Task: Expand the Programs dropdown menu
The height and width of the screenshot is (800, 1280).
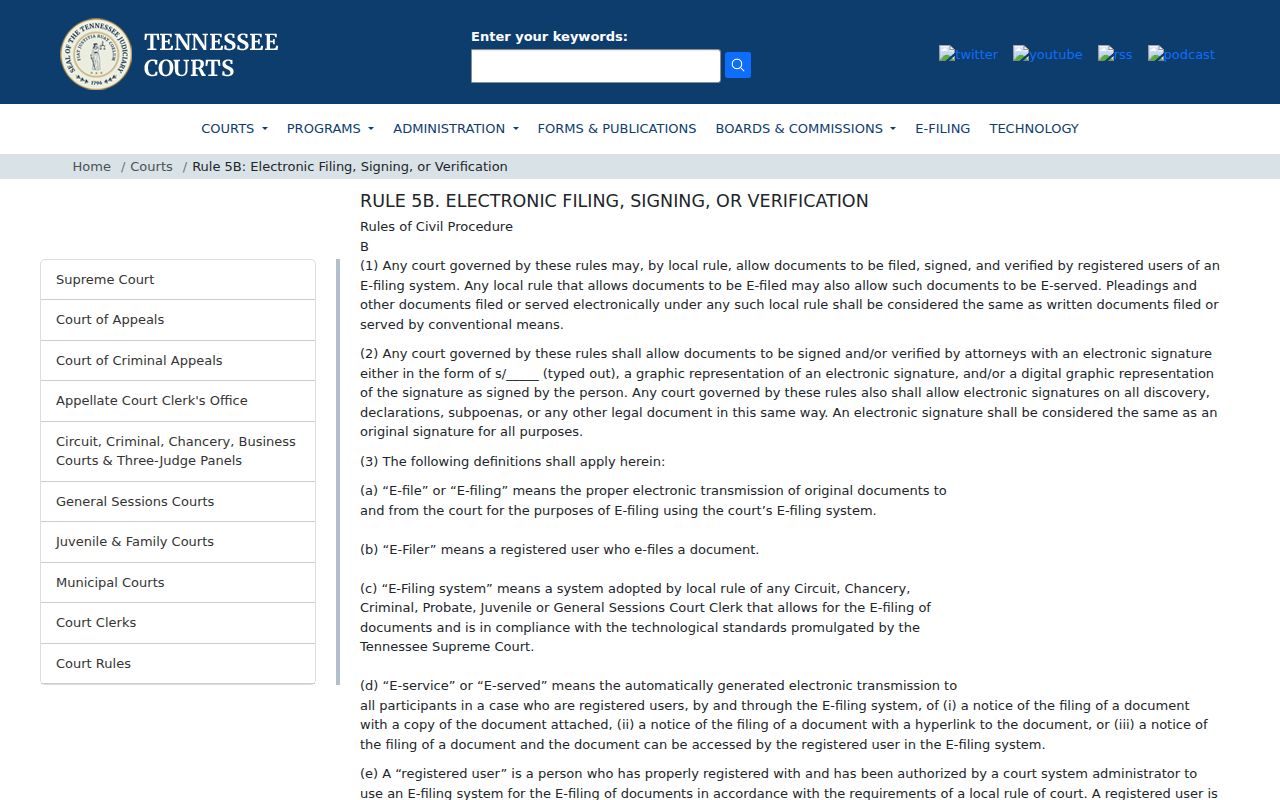Action: [330, 128]
